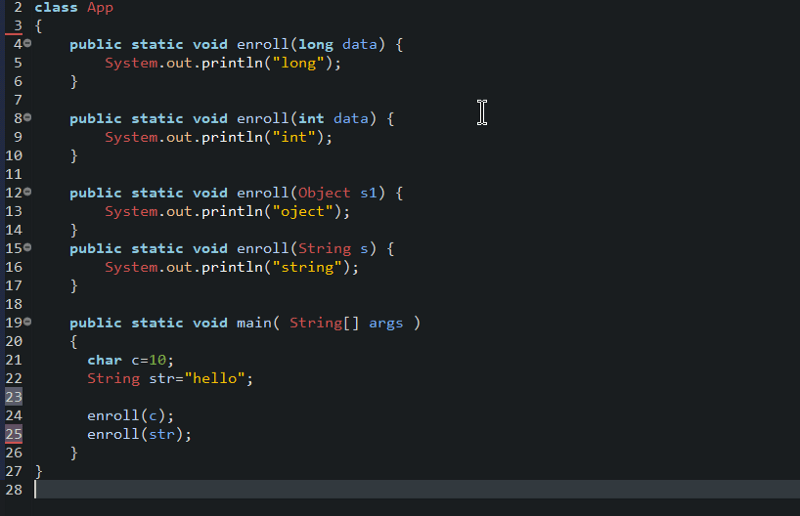Collapse the main method fold marker

pos(28,322)
